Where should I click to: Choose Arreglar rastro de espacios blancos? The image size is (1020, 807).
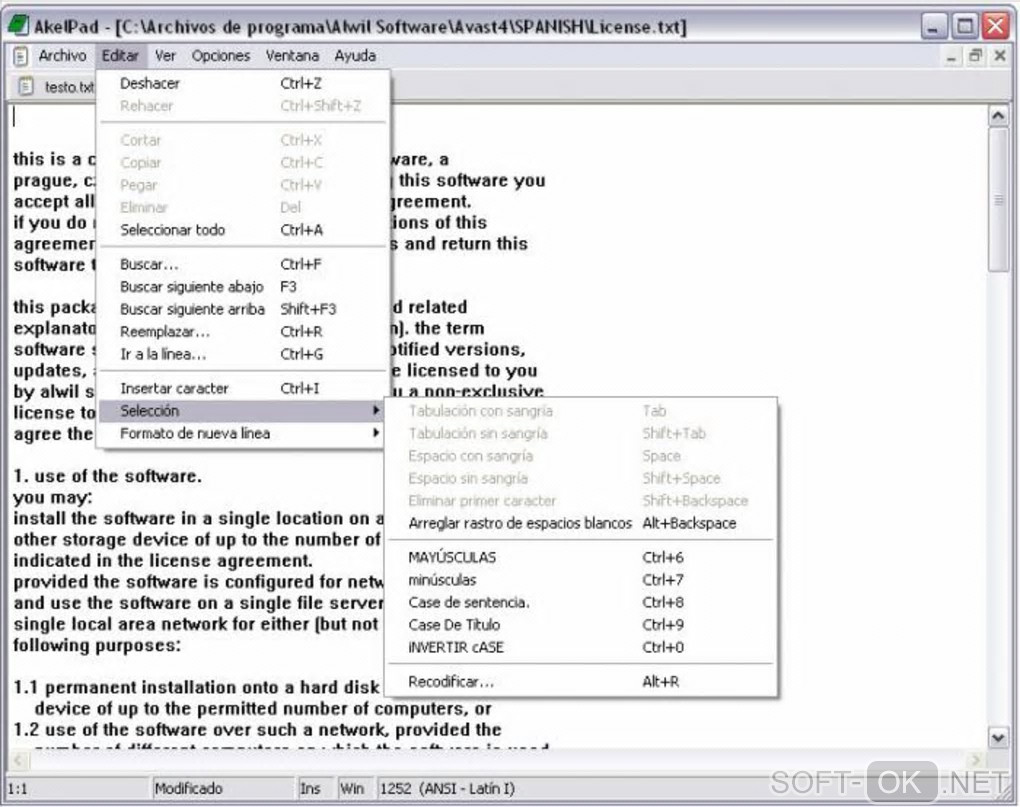pos(581,523)
